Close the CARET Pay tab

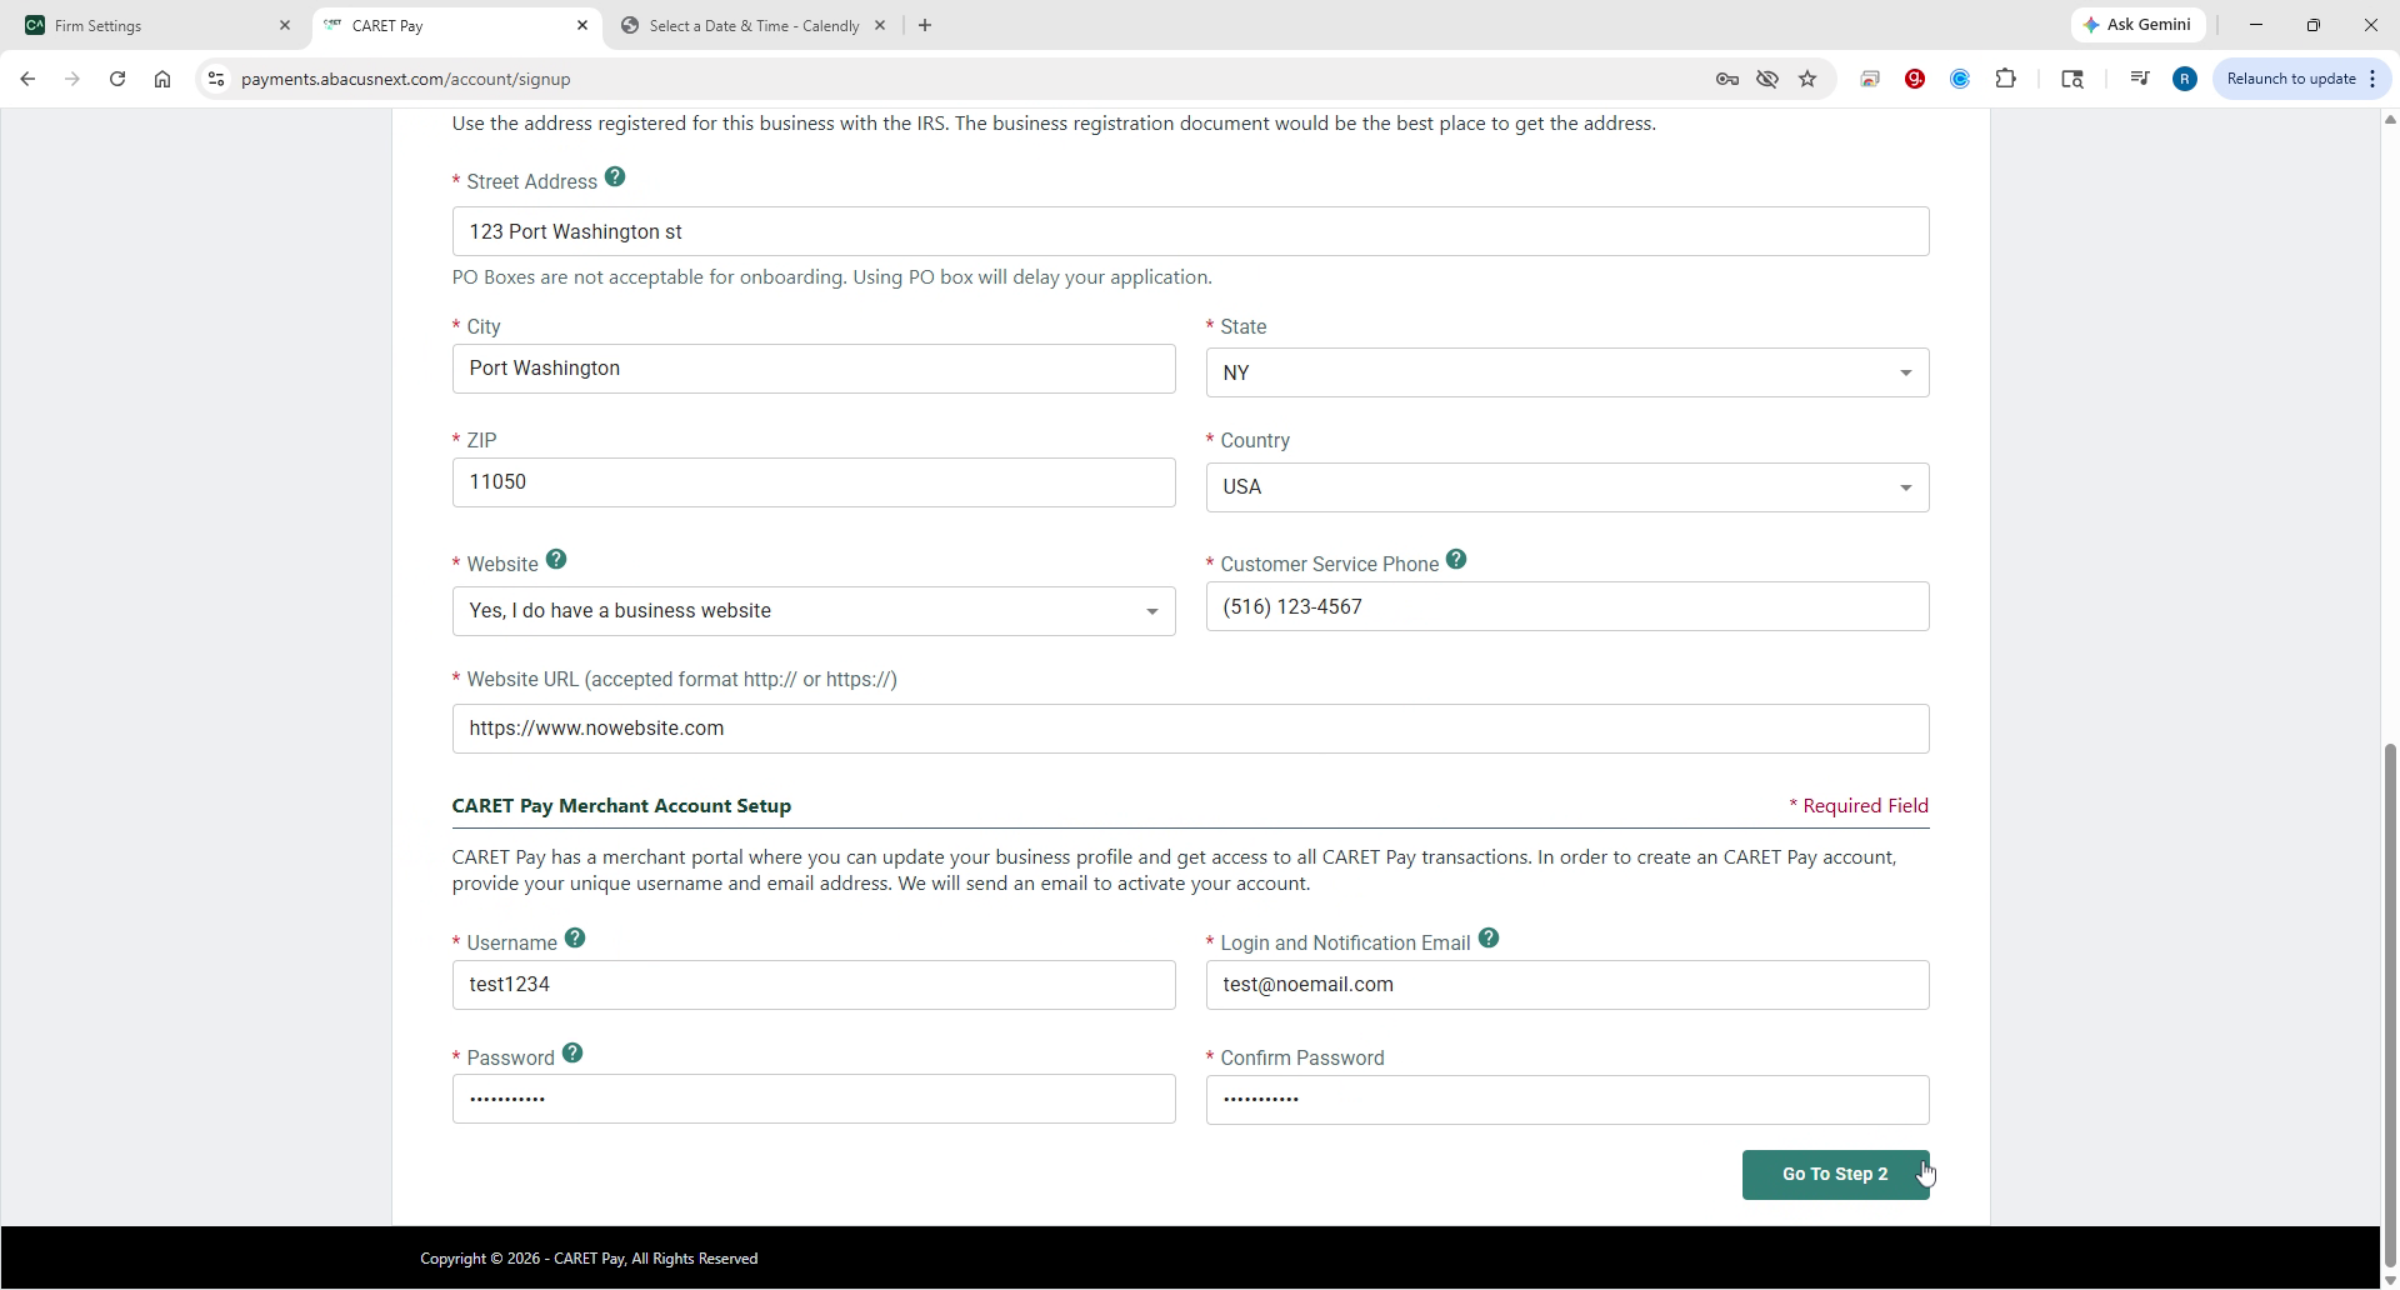[583, 25]
